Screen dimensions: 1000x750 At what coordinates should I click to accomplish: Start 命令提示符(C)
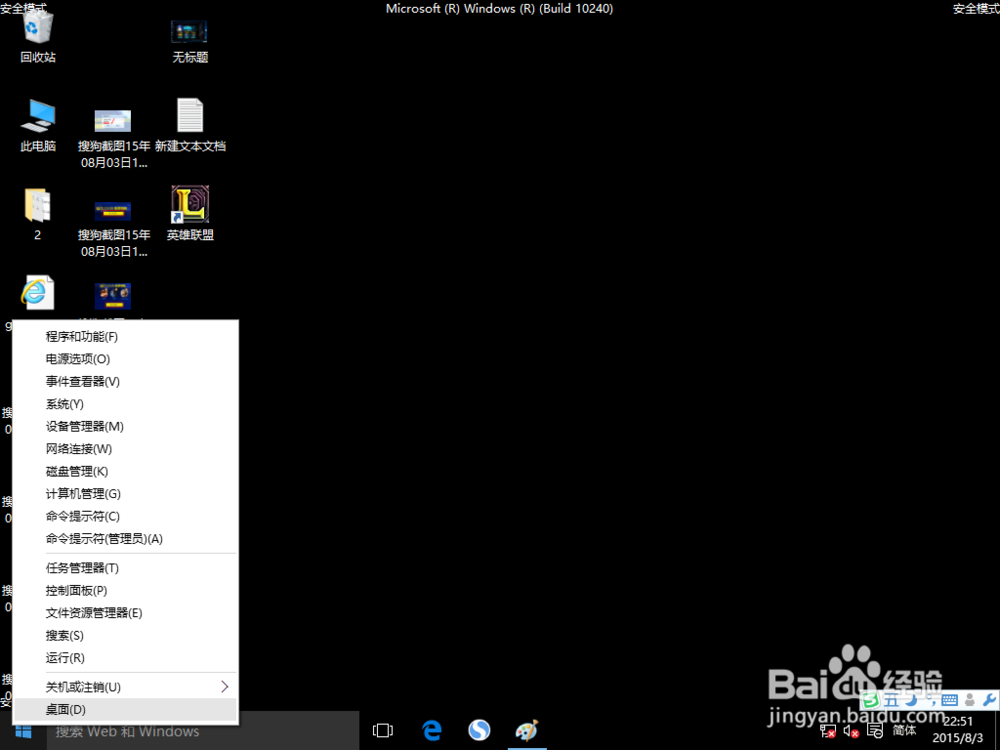pyautogui.click(x=125, y=517)
